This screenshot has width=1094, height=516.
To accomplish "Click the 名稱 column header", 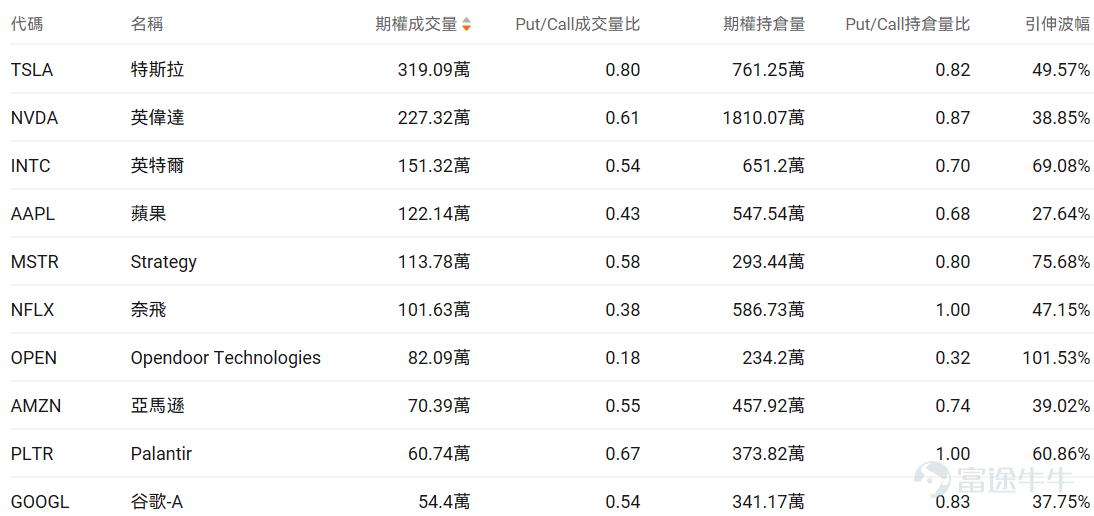I will [147, 24].
